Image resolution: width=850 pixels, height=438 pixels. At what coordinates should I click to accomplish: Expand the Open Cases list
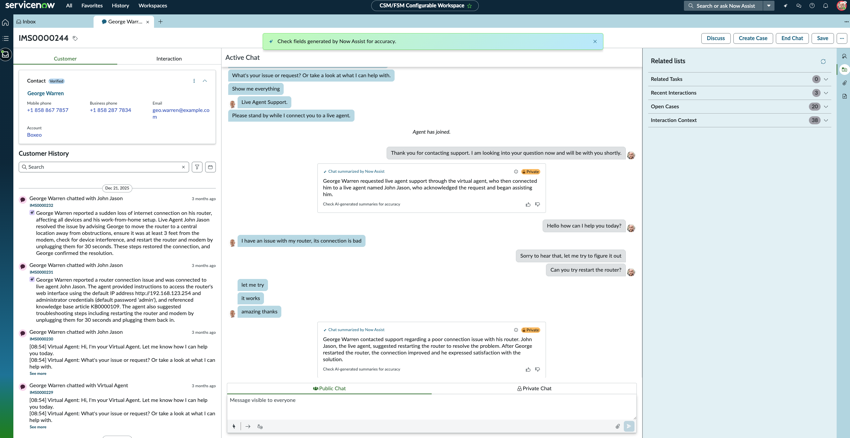click(x=826, y=106)
